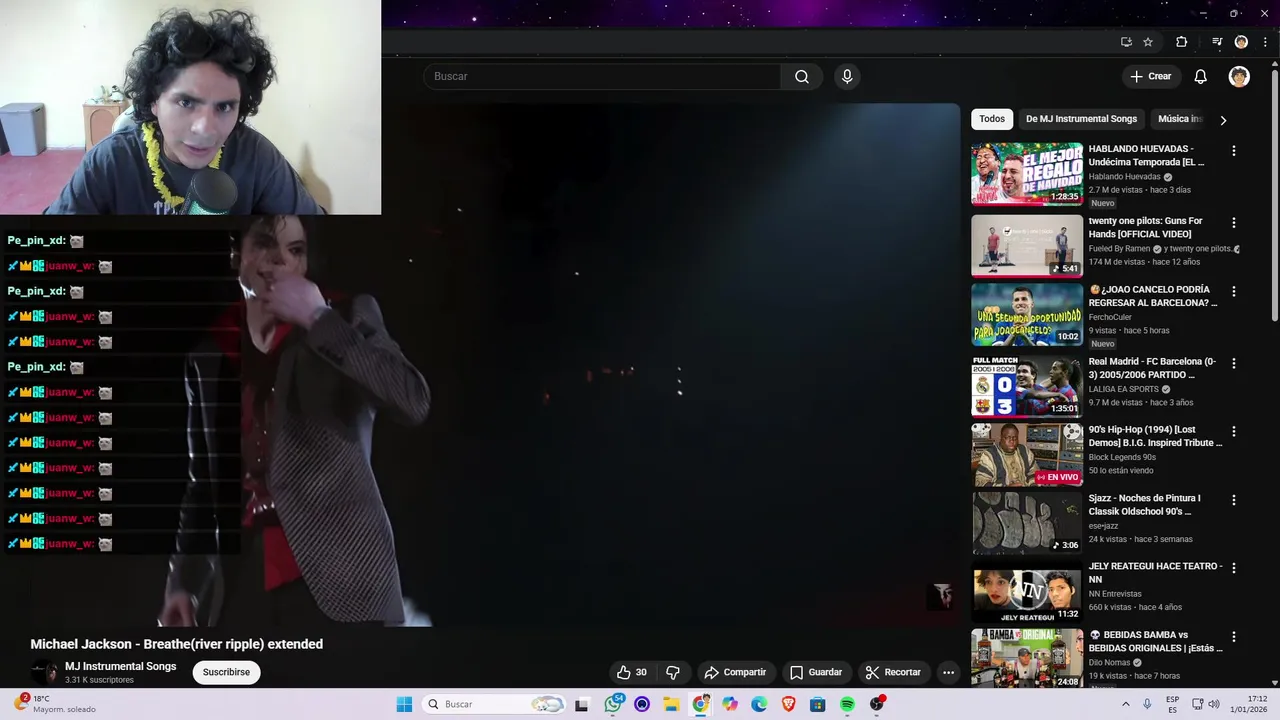Click the YouTube Buscar search field
The image size is (1280, 720).
click(x=602, y=76)
